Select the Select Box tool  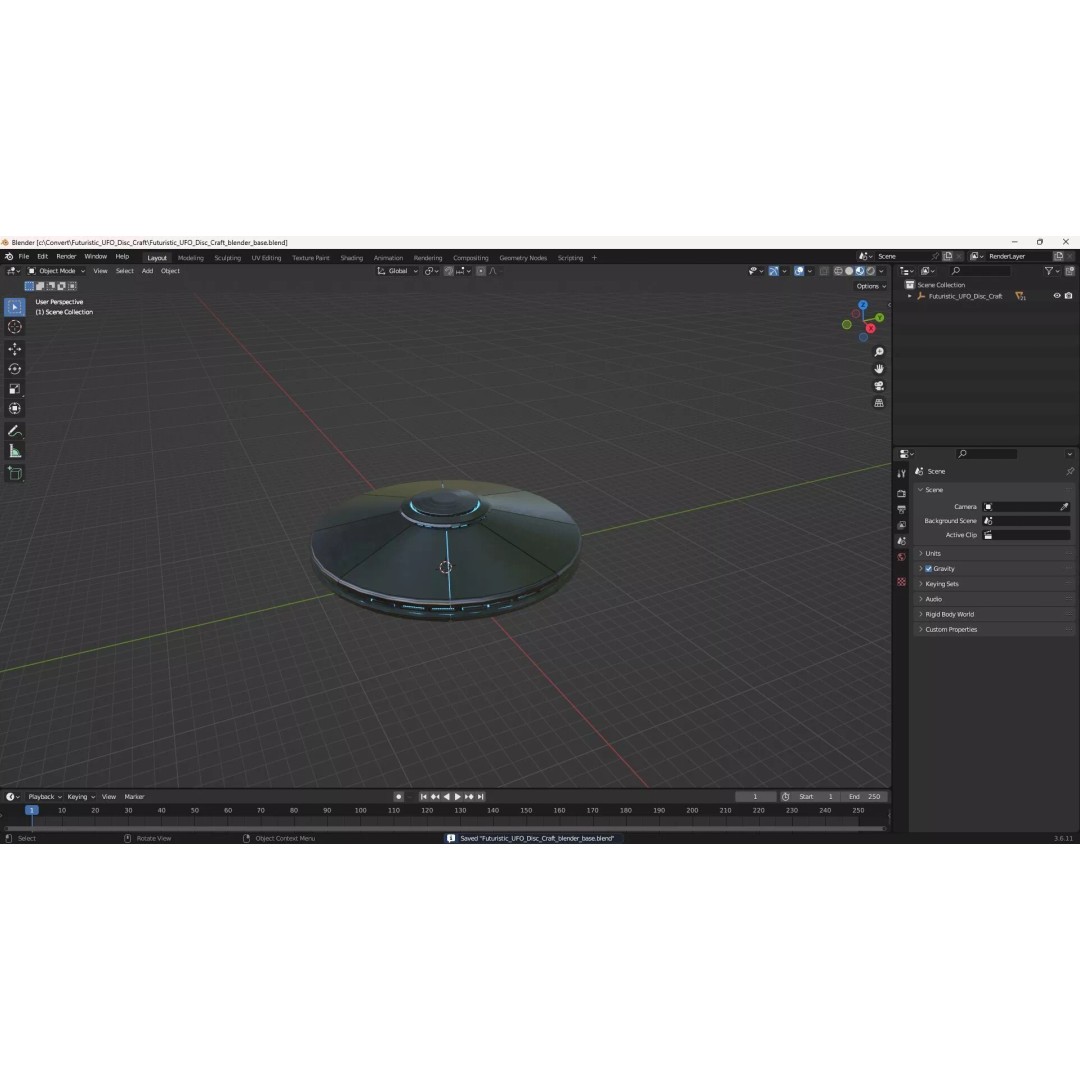tap(14, 307)
